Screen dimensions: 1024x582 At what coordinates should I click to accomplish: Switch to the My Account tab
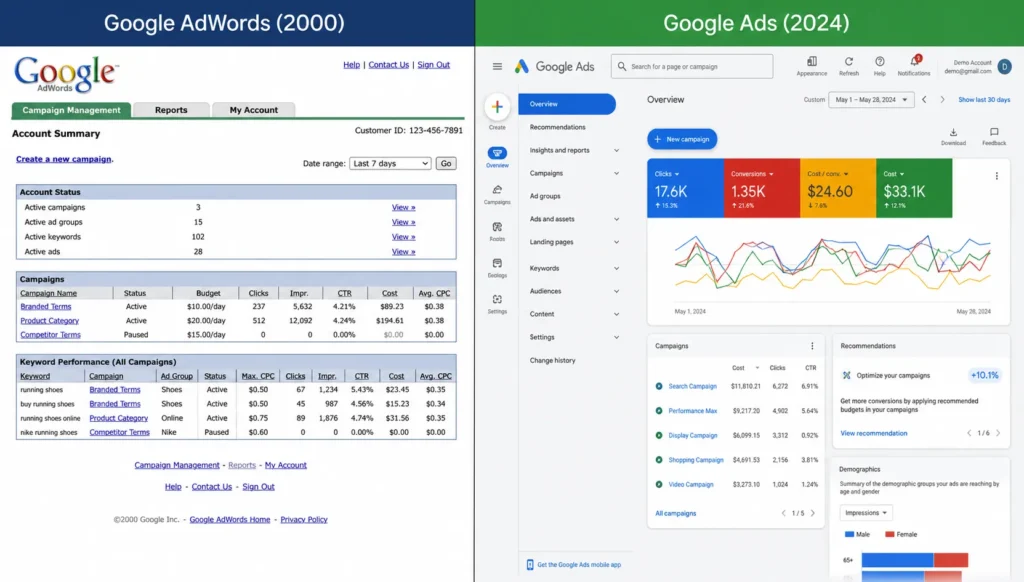253,110
